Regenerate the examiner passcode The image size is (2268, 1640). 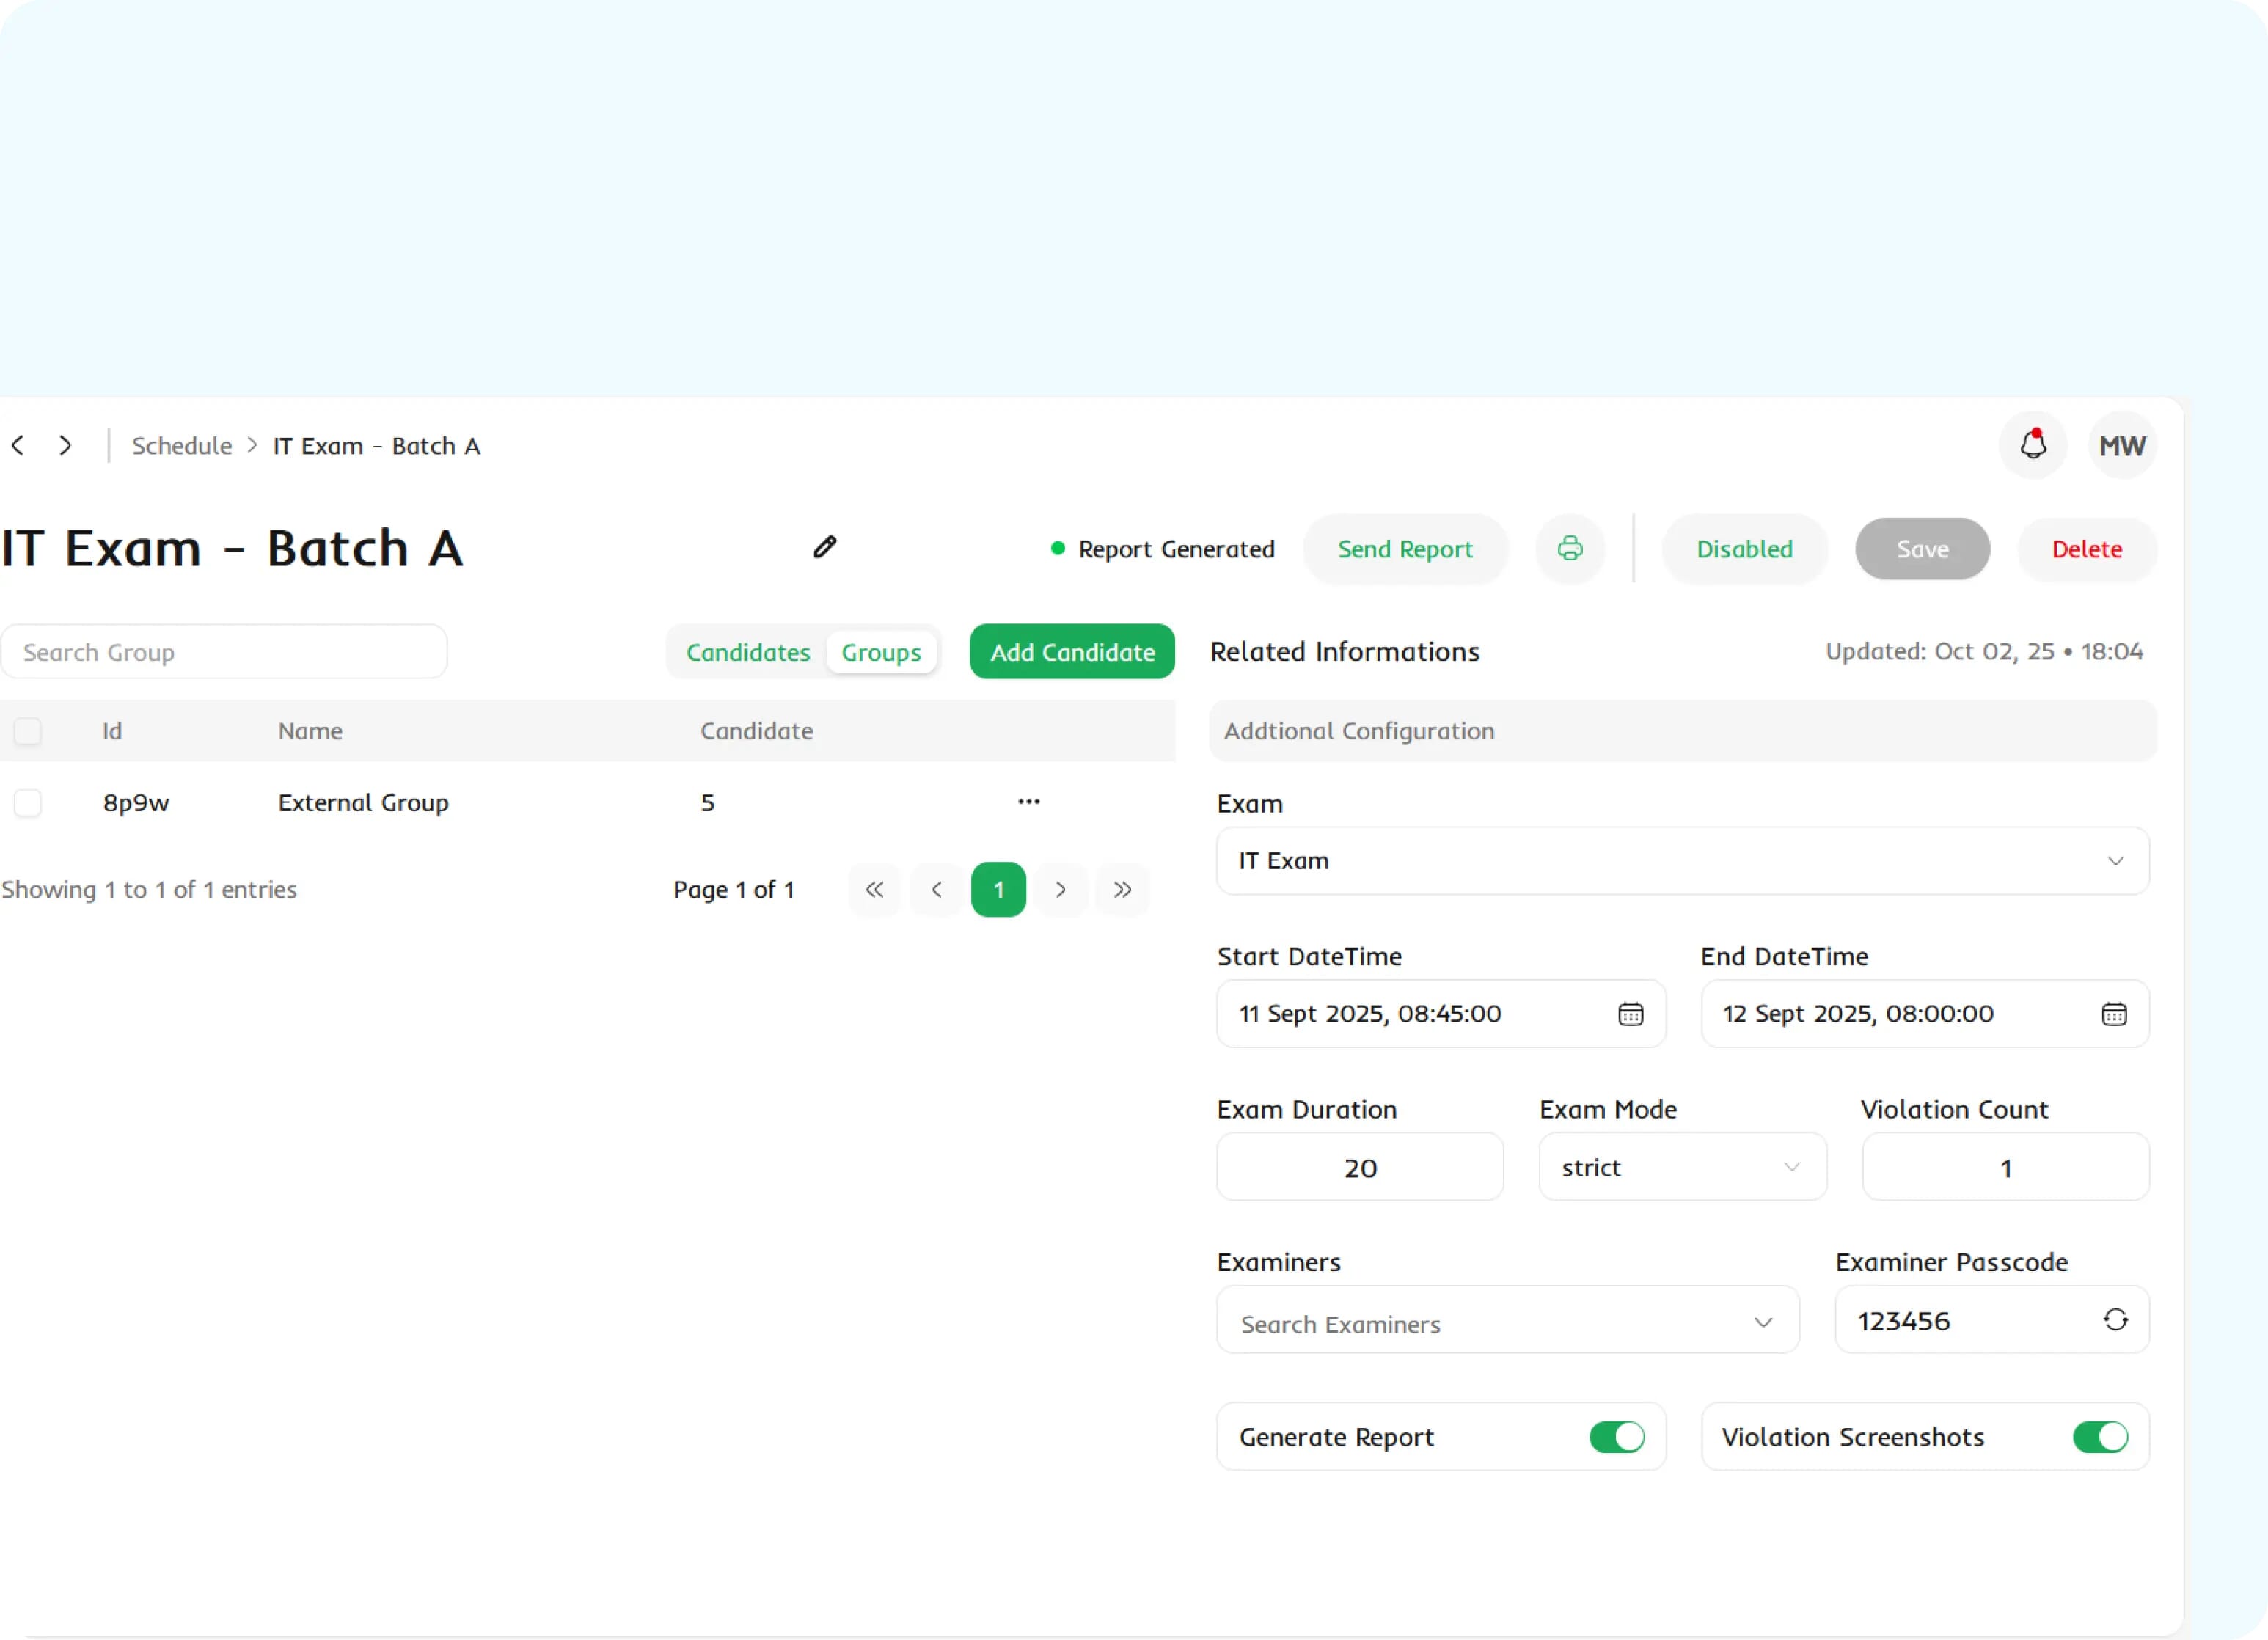(x=2115, y=1320)
